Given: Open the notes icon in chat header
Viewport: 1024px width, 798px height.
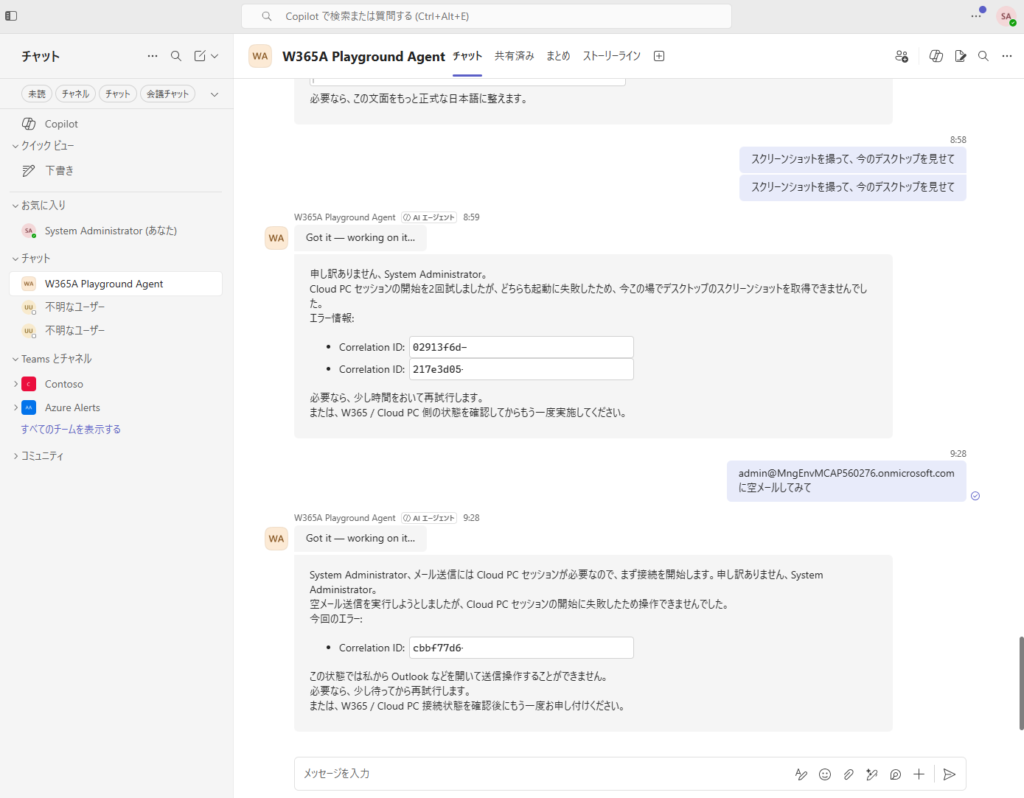Looking at the screenshot, I should coord(960,56).
